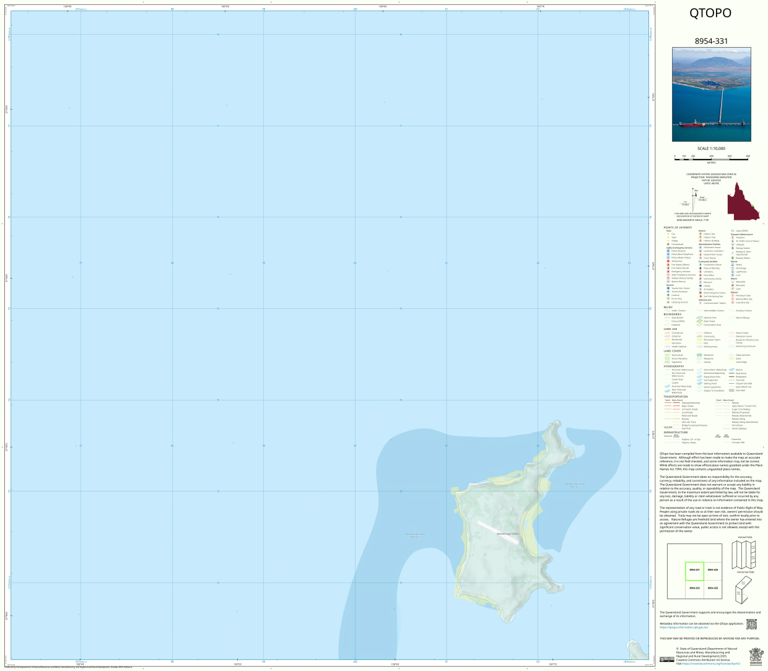The height and width of the screenshot is (671, 768).
Task: Click the island name label on map
Action: (x=507, y=533)
